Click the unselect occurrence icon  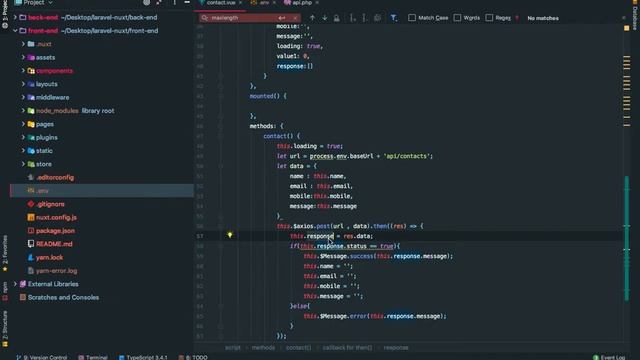click(364, 18)
